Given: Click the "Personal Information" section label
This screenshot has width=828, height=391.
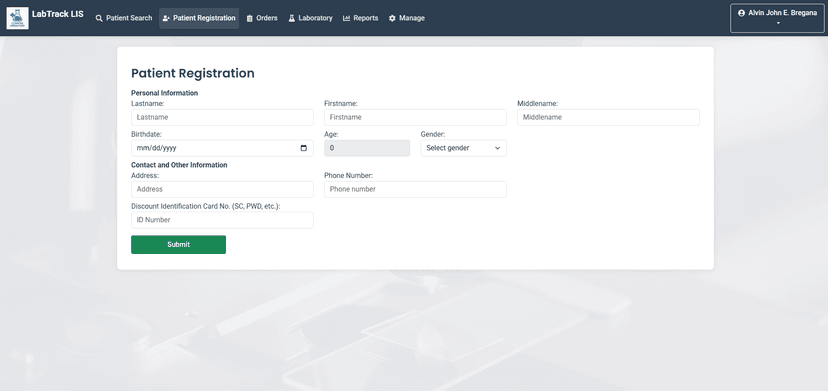Looking at the screenshot, I should [165, 93].
